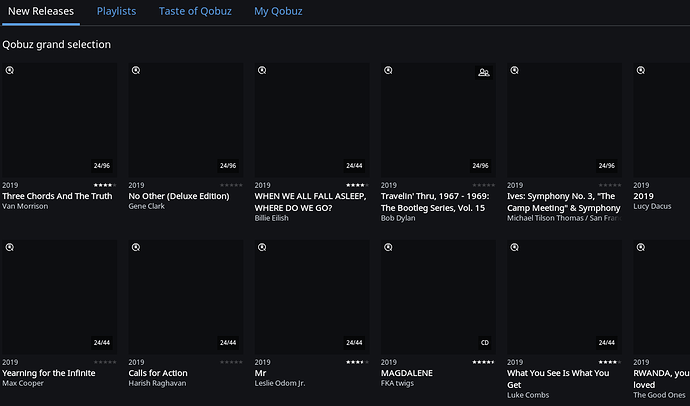Click the 24/96 badge on Ives Symphony cover
Image resolution: width=690 pixels, height=406 pixels.
pos(606,166)
